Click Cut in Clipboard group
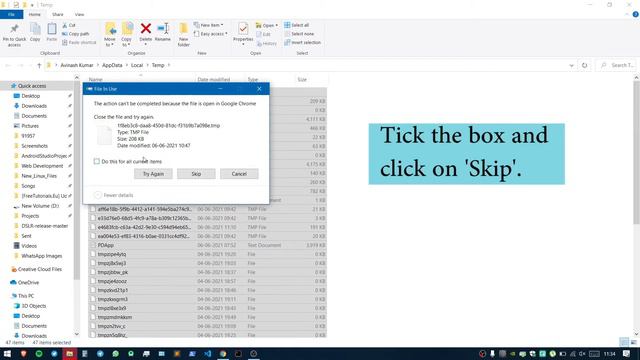The image size is (640, 360). coord(69,25)
